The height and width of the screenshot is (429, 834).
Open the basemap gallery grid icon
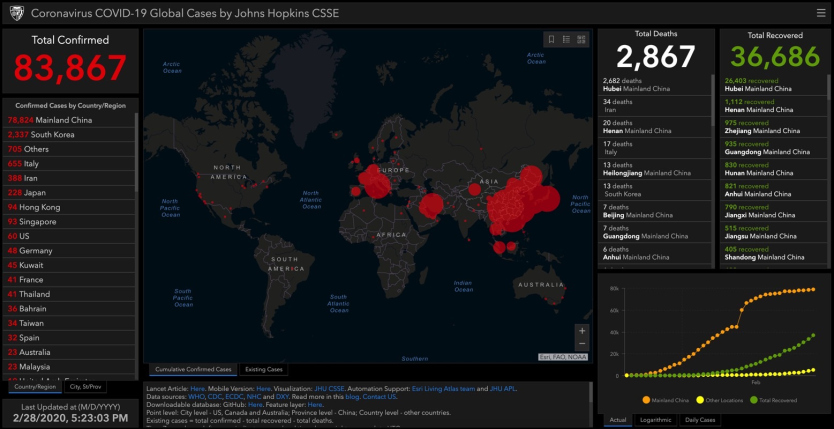coord(582,39)
